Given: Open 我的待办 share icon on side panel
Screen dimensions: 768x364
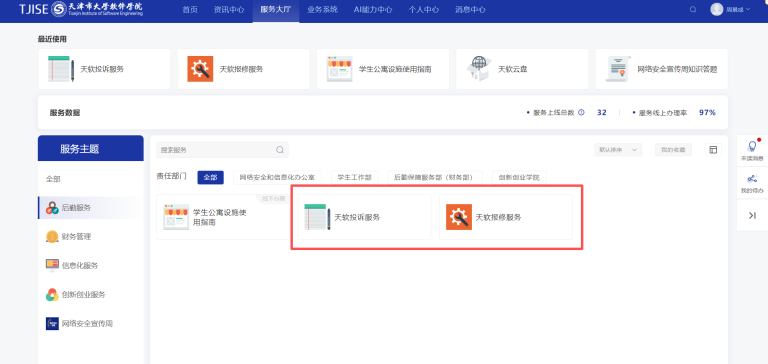Looking at the screenshot, I should 752,179.
